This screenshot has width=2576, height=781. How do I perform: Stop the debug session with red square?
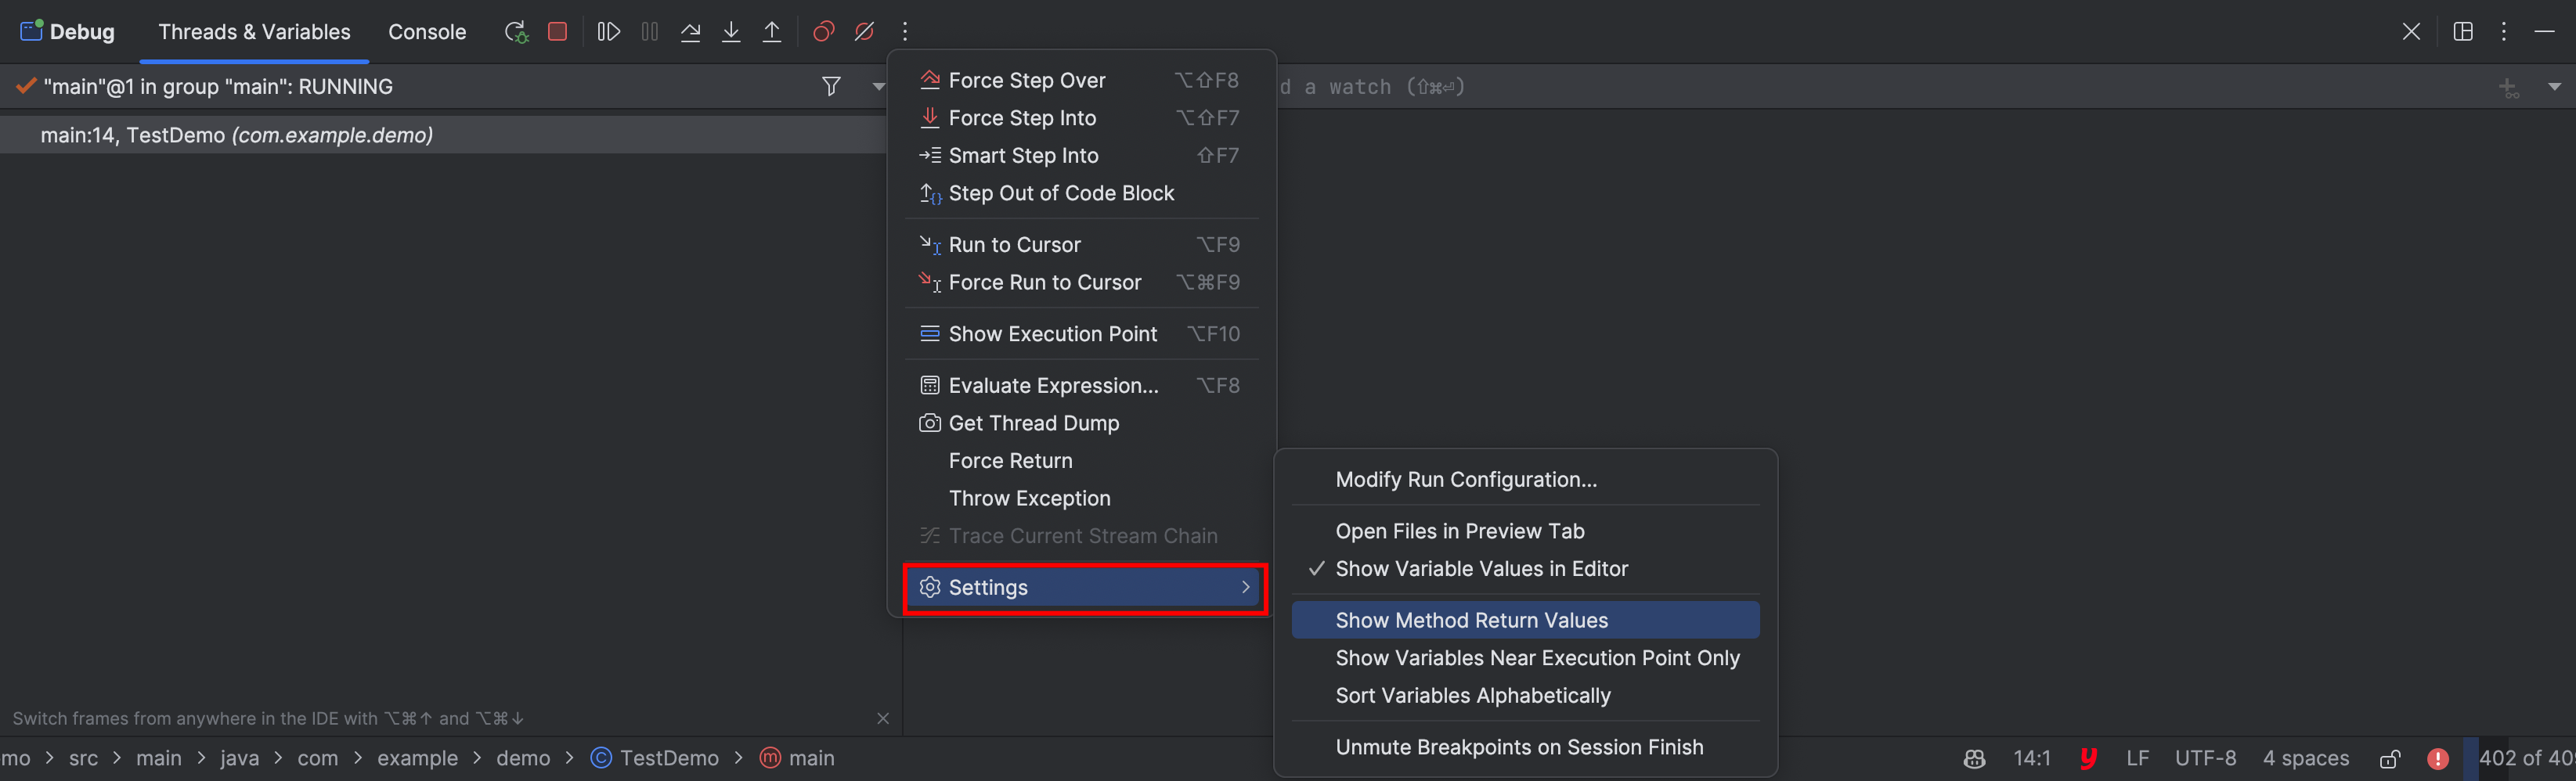(x=558, y=32)
